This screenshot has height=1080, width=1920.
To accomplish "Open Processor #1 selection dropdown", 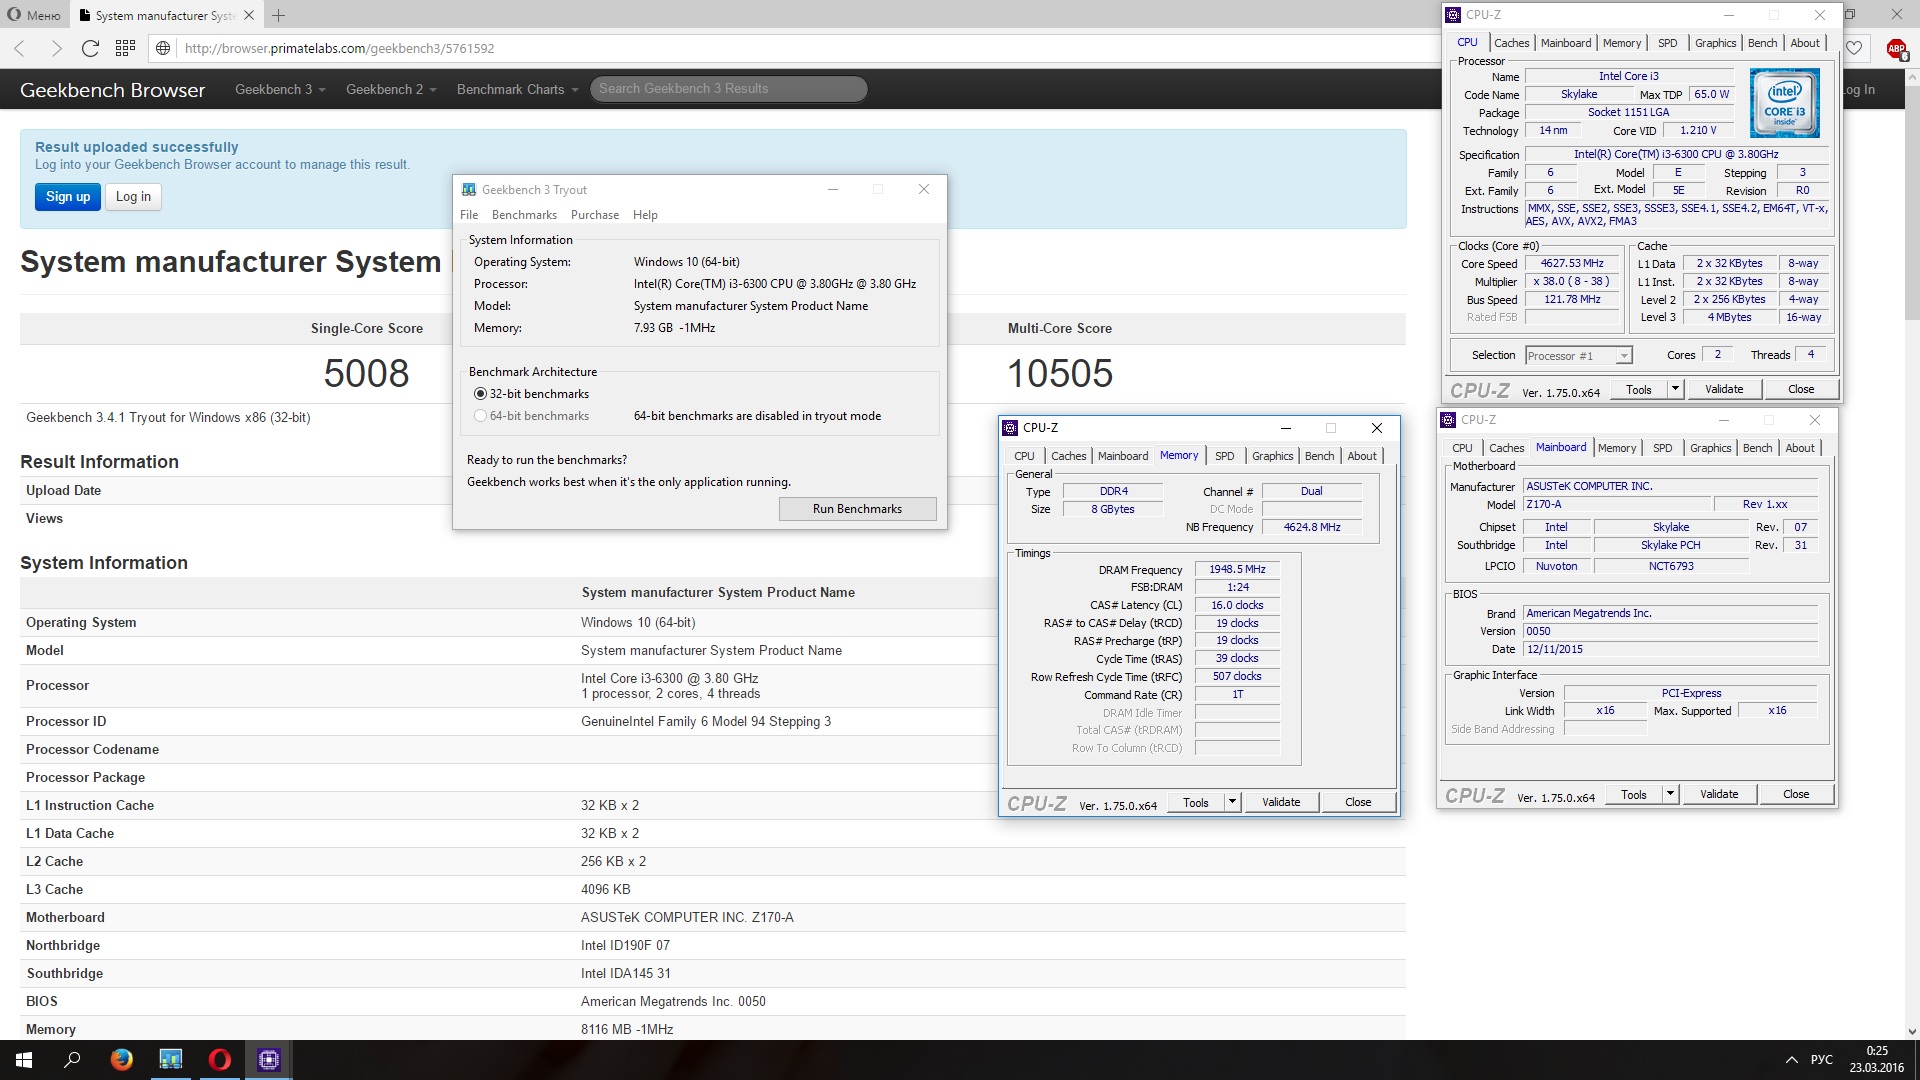I will point(1579,356).
